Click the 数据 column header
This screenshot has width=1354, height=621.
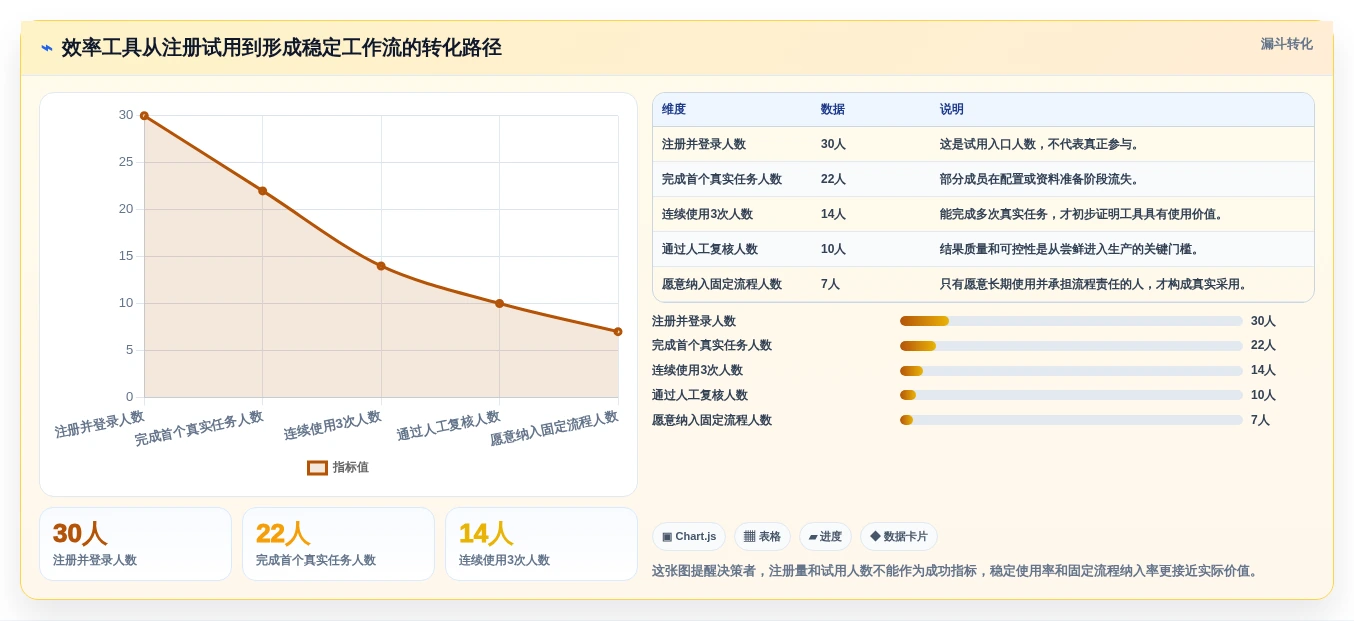(x=833, y=109)
